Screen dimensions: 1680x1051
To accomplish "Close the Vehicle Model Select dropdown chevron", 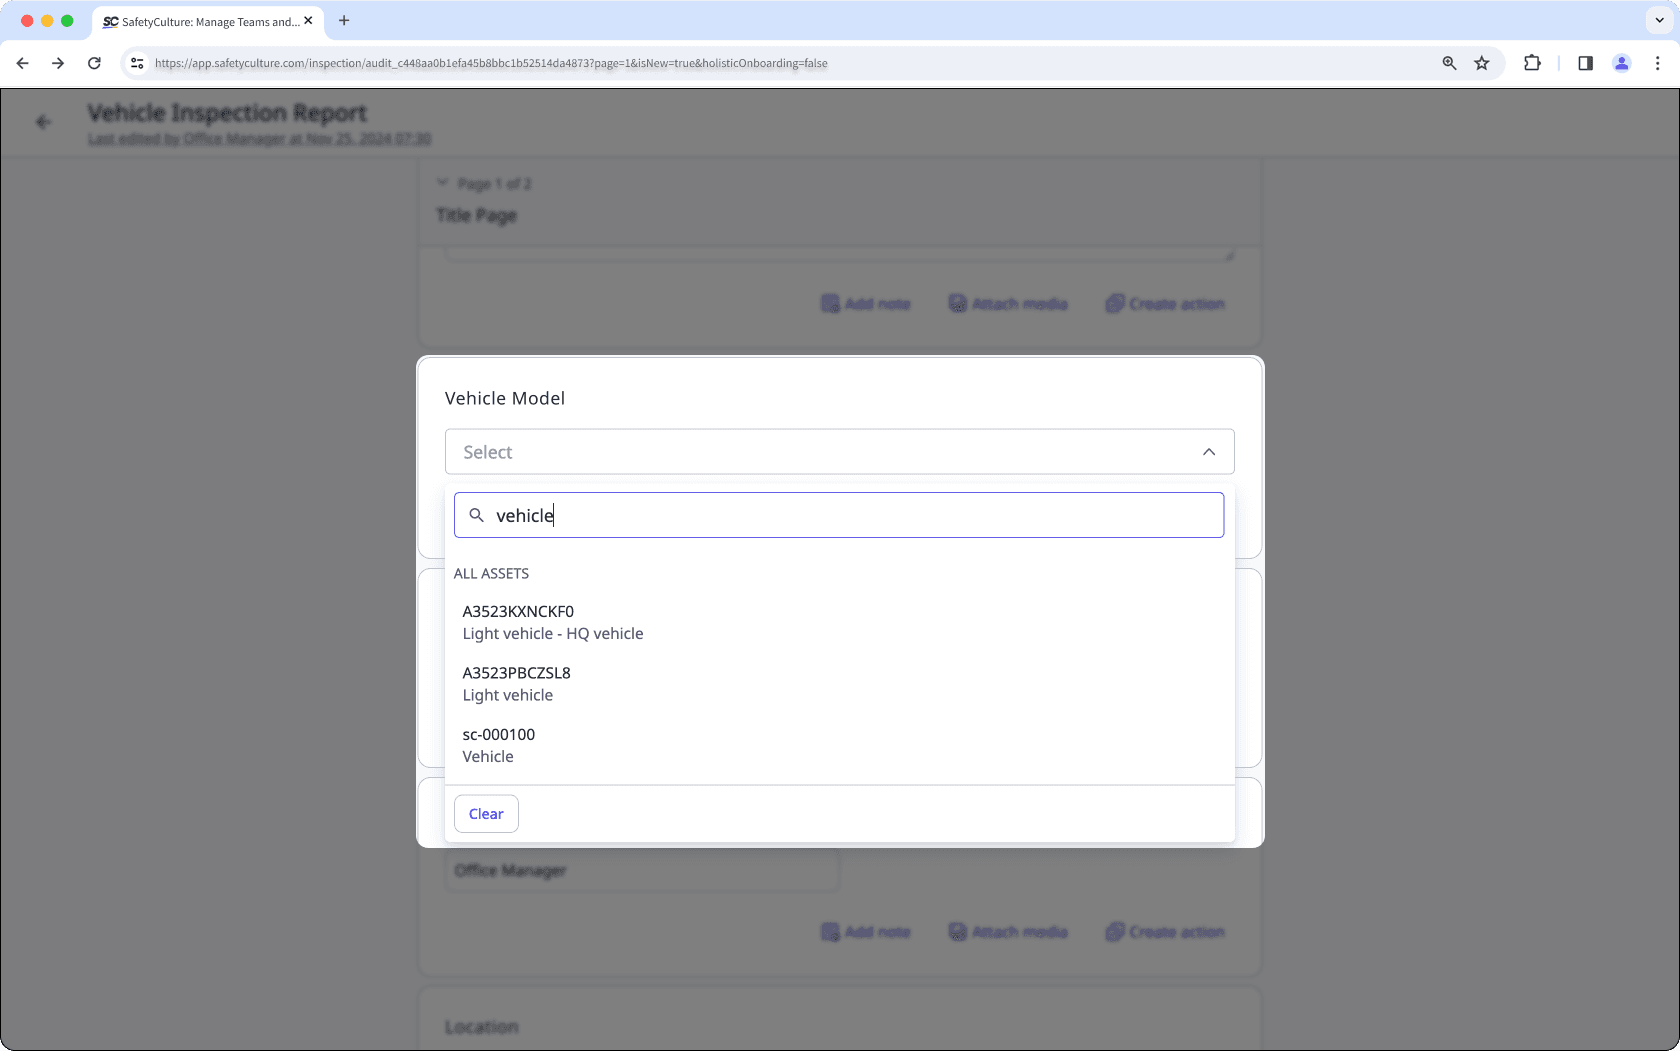I will pos(1208,451).
